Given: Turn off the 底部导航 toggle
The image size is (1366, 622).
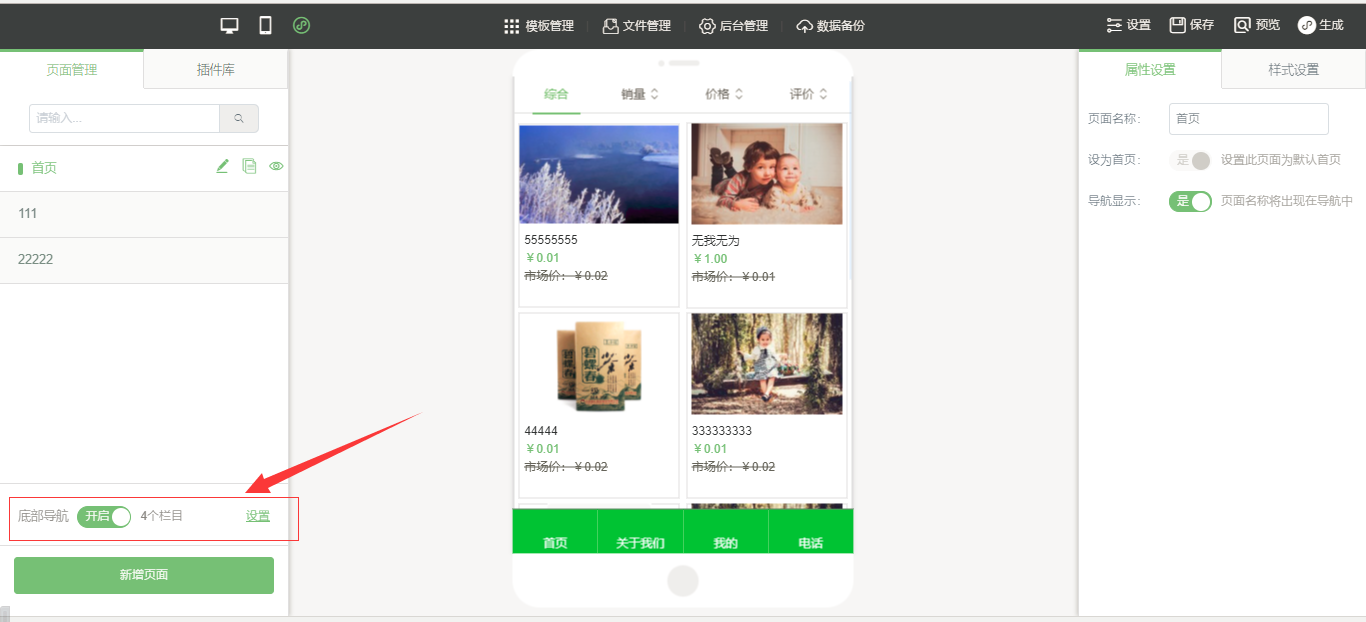Looking at the screenshot, I should pyautogui.click(x=104, y=516).
